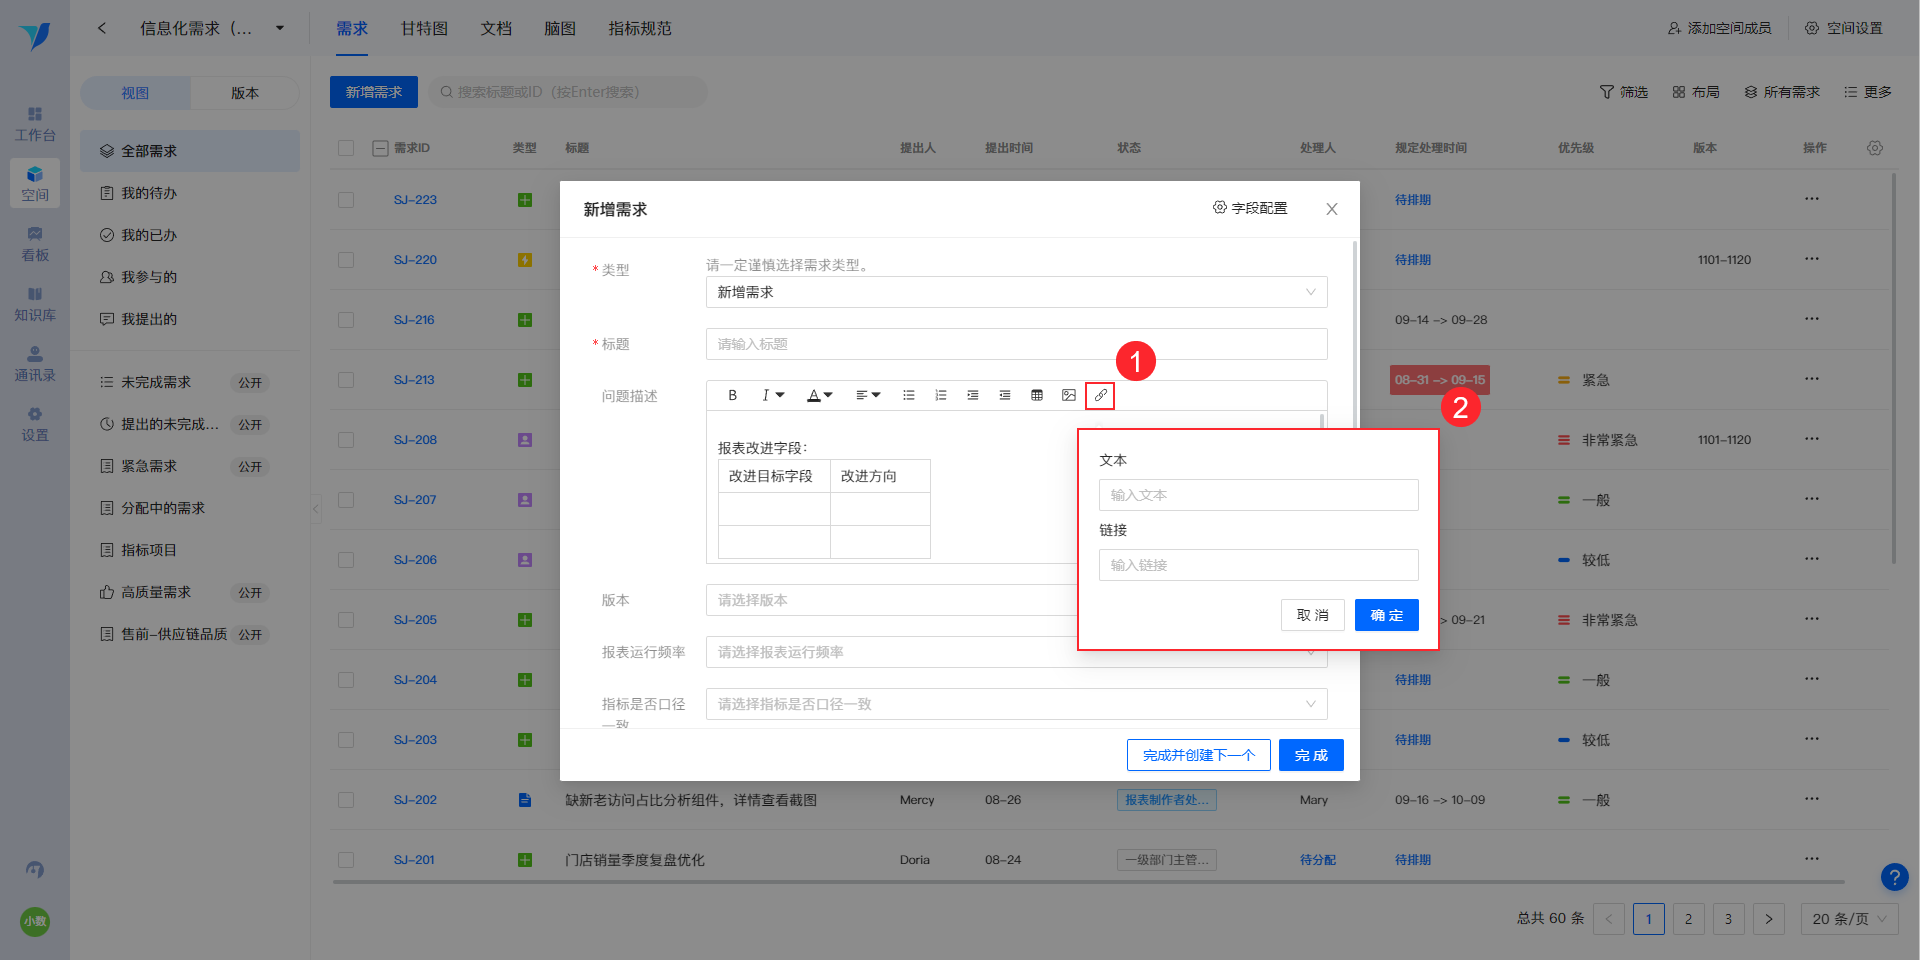
Task: Open font color picker in editor toolbar
Action: [820, 395]
